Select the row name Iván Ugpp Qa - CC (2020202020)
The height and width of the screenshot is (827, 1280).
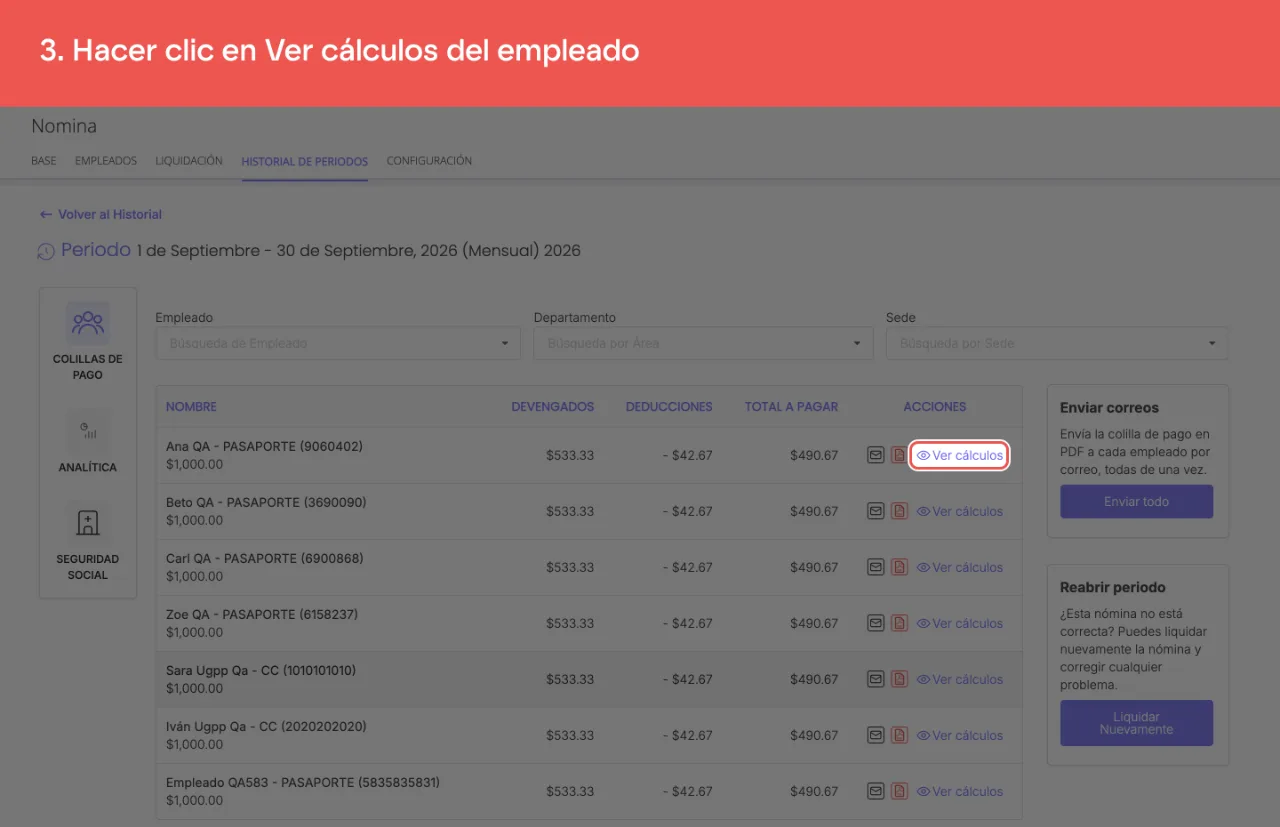[x=266, y=726]
